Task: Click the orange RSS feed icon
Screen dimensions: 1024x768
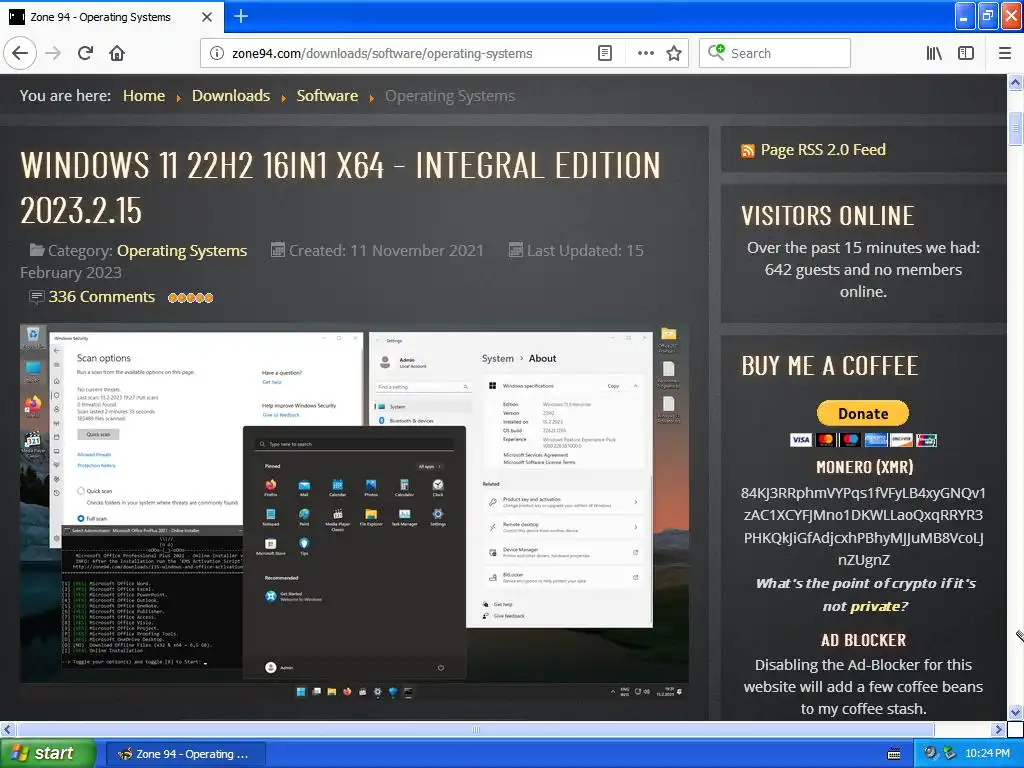Action: tap(748, 151)
